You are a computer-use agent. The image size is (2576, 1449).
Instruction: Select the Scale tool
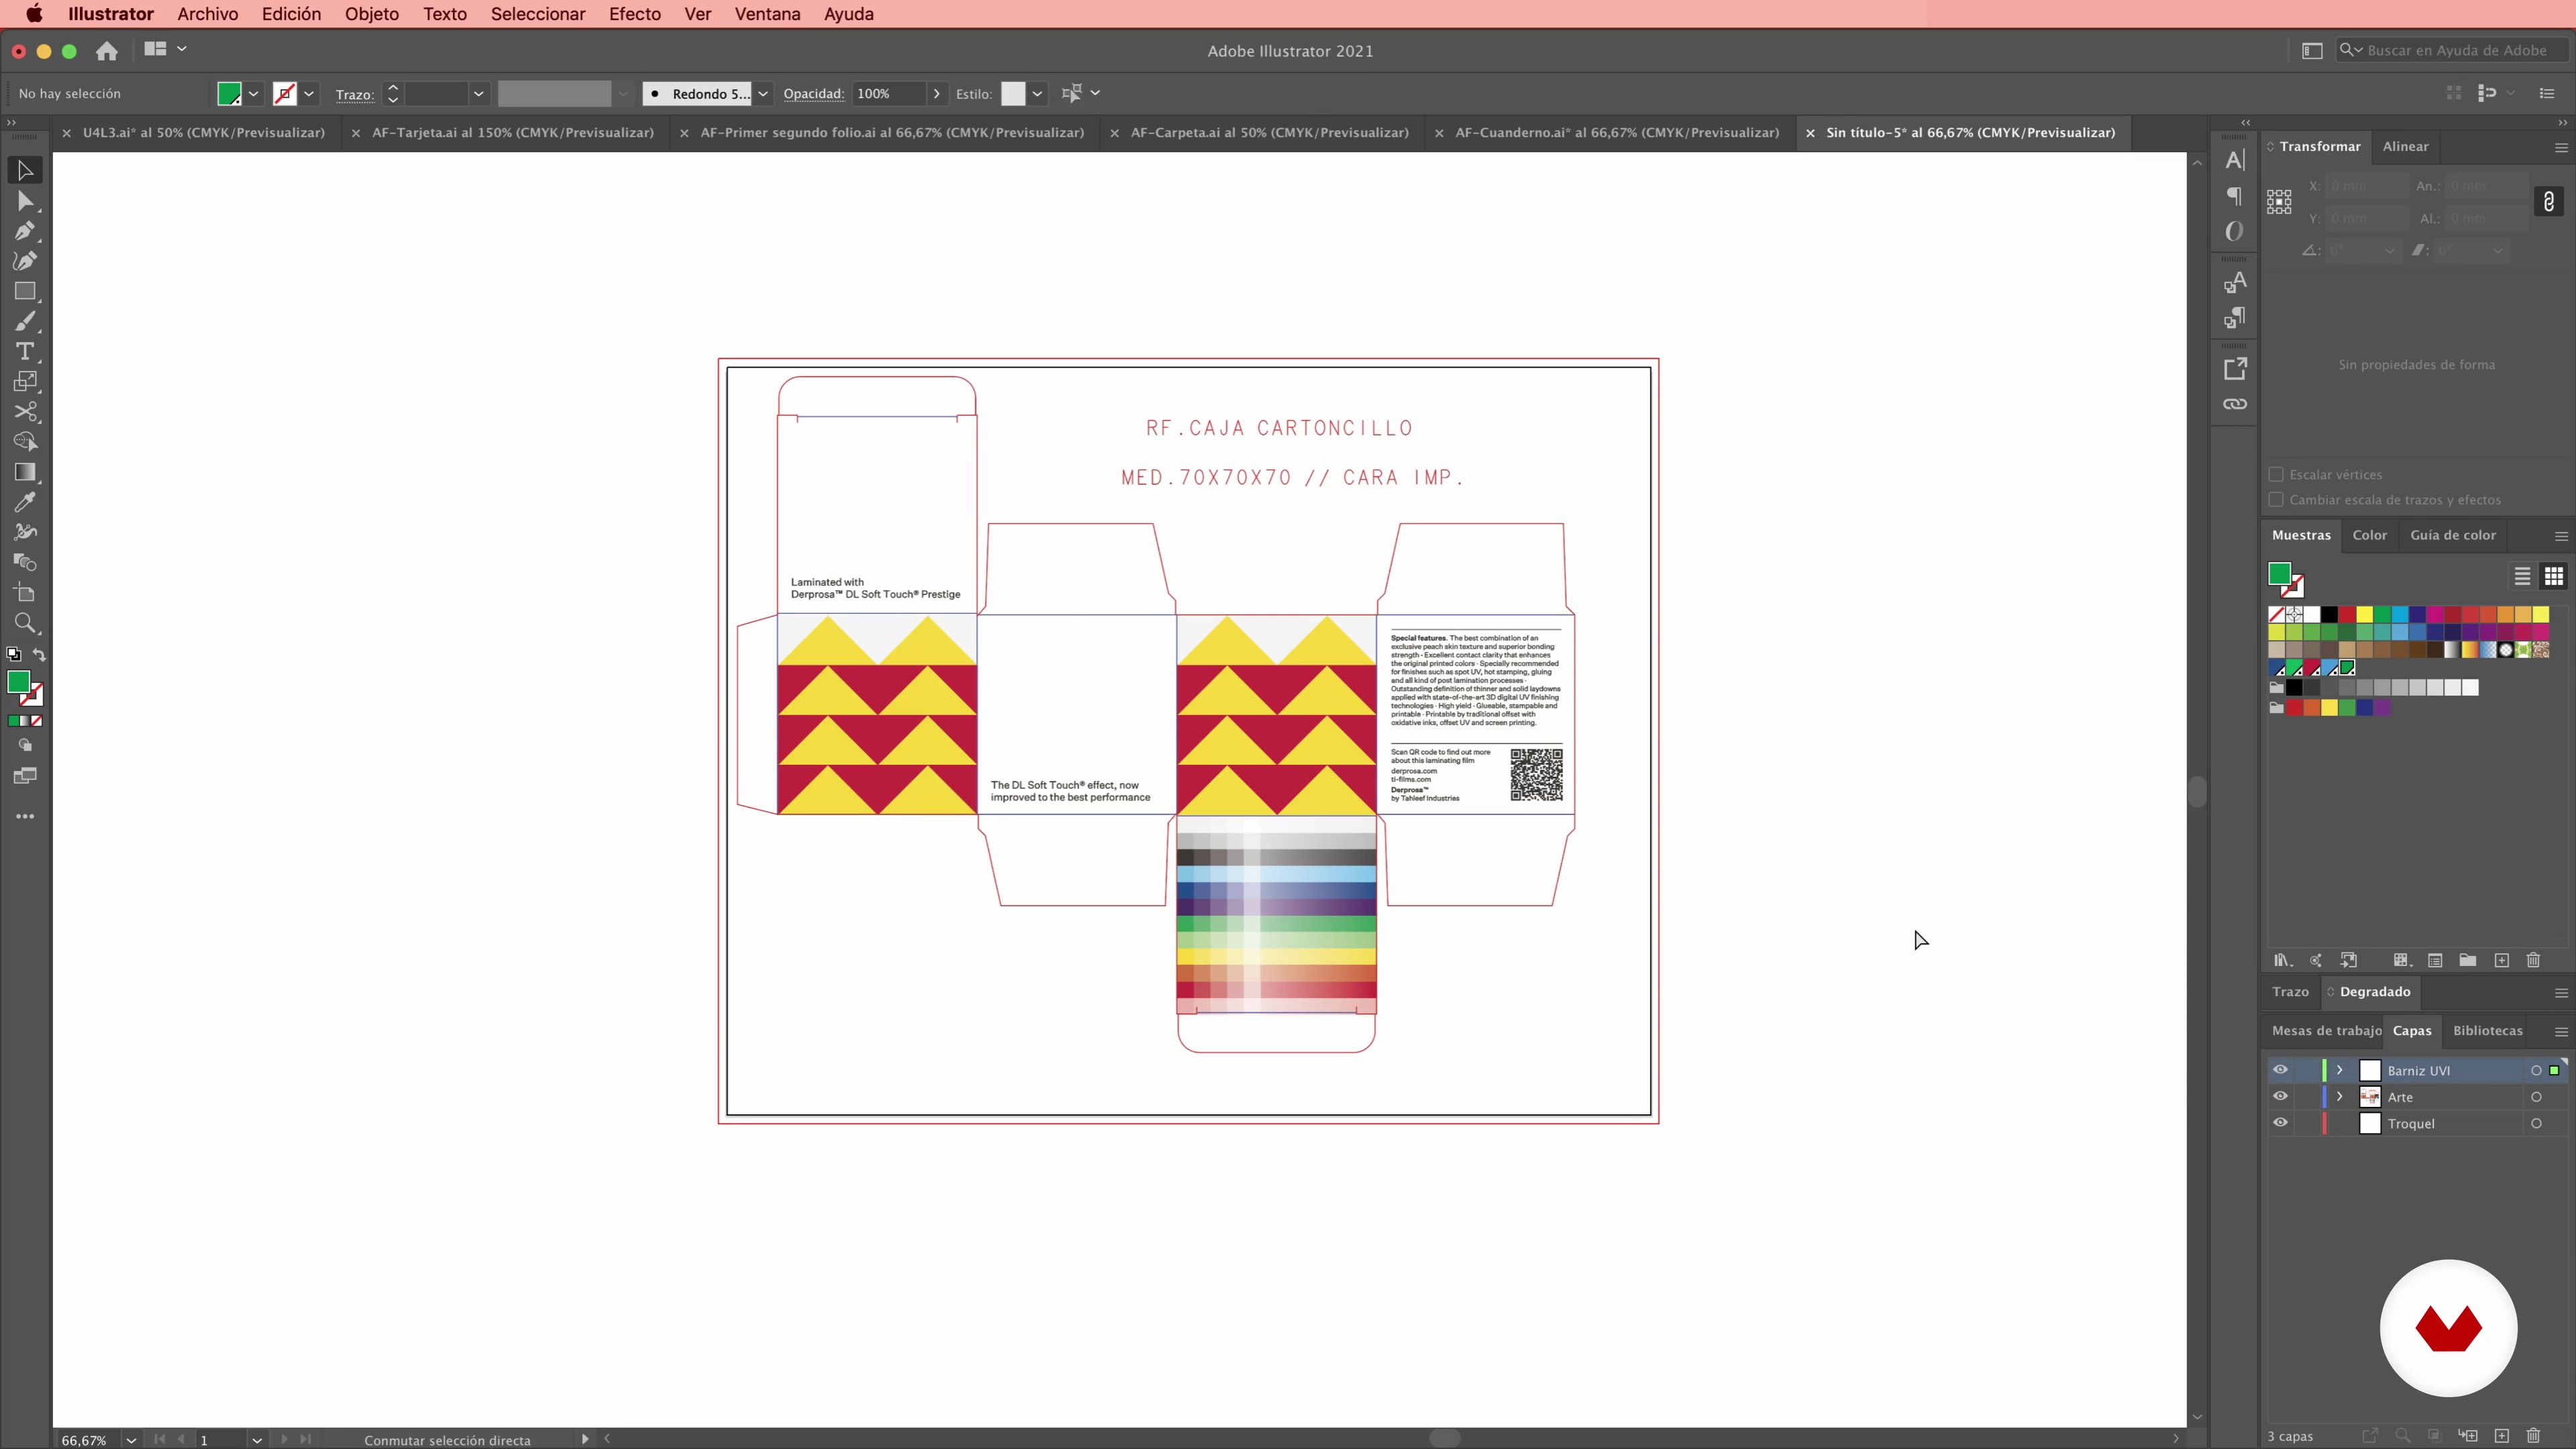[x=25, y=381]
